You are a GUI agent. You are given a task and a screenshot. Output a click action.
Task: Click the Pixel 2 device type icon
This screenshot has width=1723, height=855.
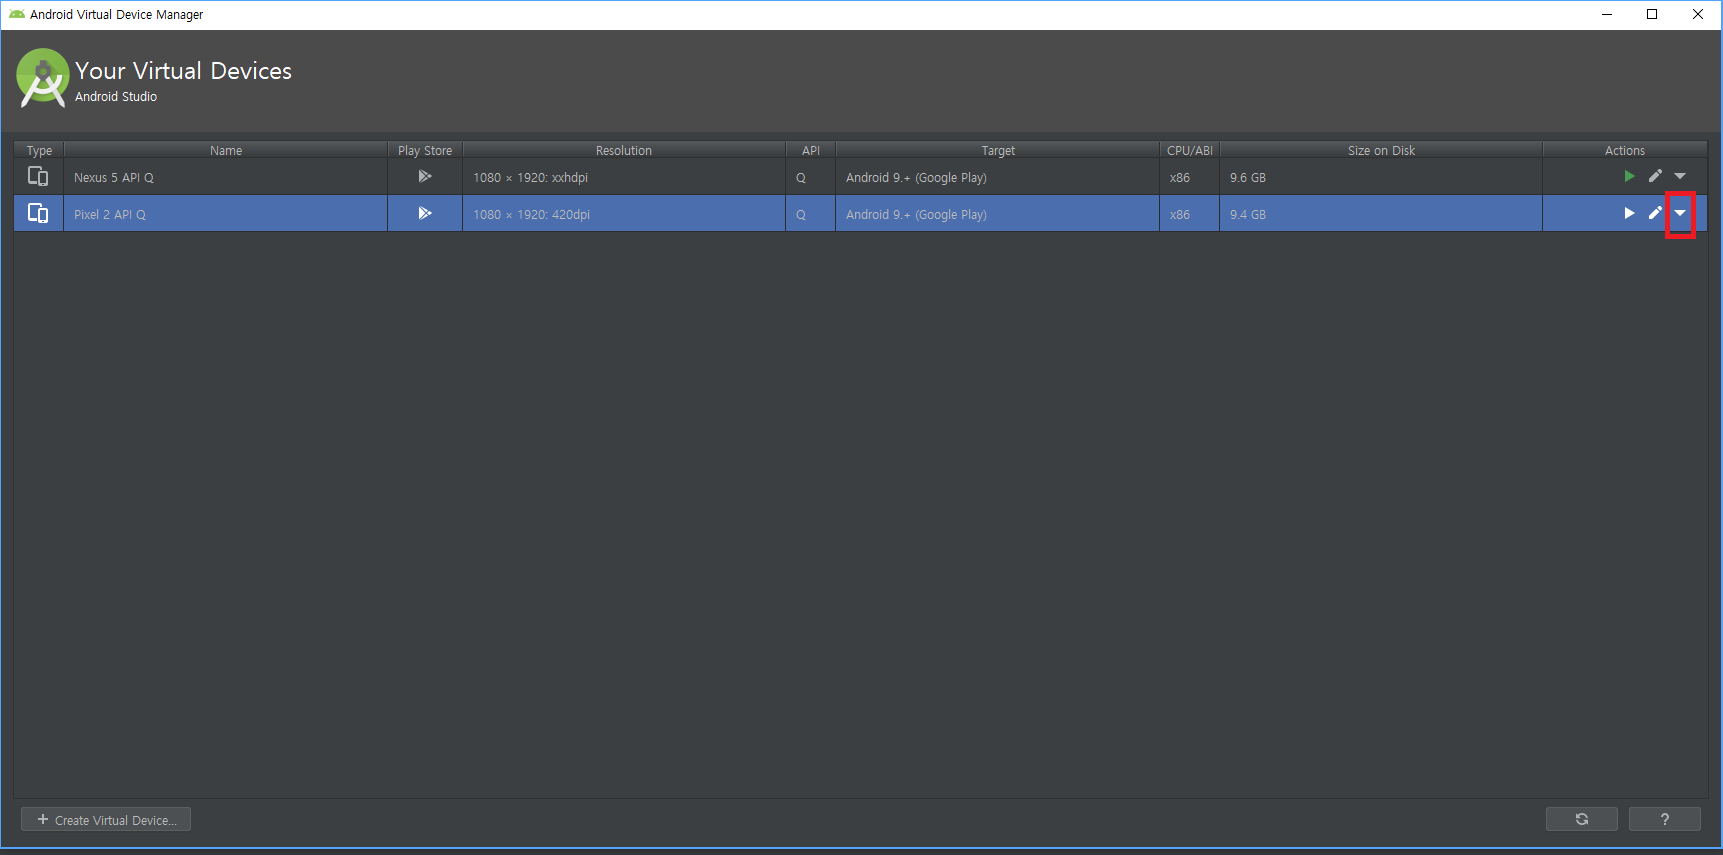38,213
